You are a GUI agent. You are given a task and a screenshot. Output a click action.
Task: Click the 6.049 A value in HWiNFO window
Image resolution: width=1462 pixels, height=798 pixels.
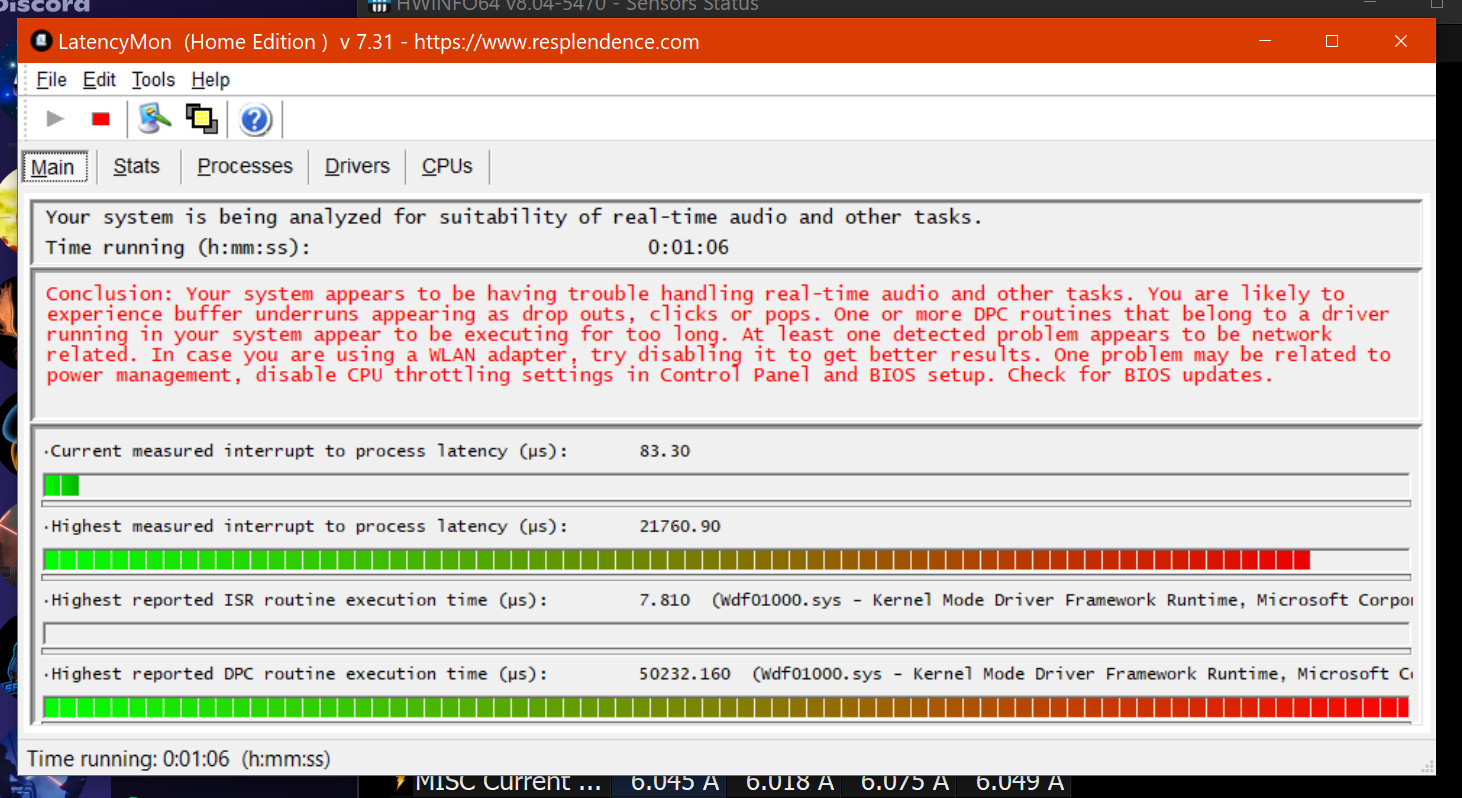[1019, 782]
